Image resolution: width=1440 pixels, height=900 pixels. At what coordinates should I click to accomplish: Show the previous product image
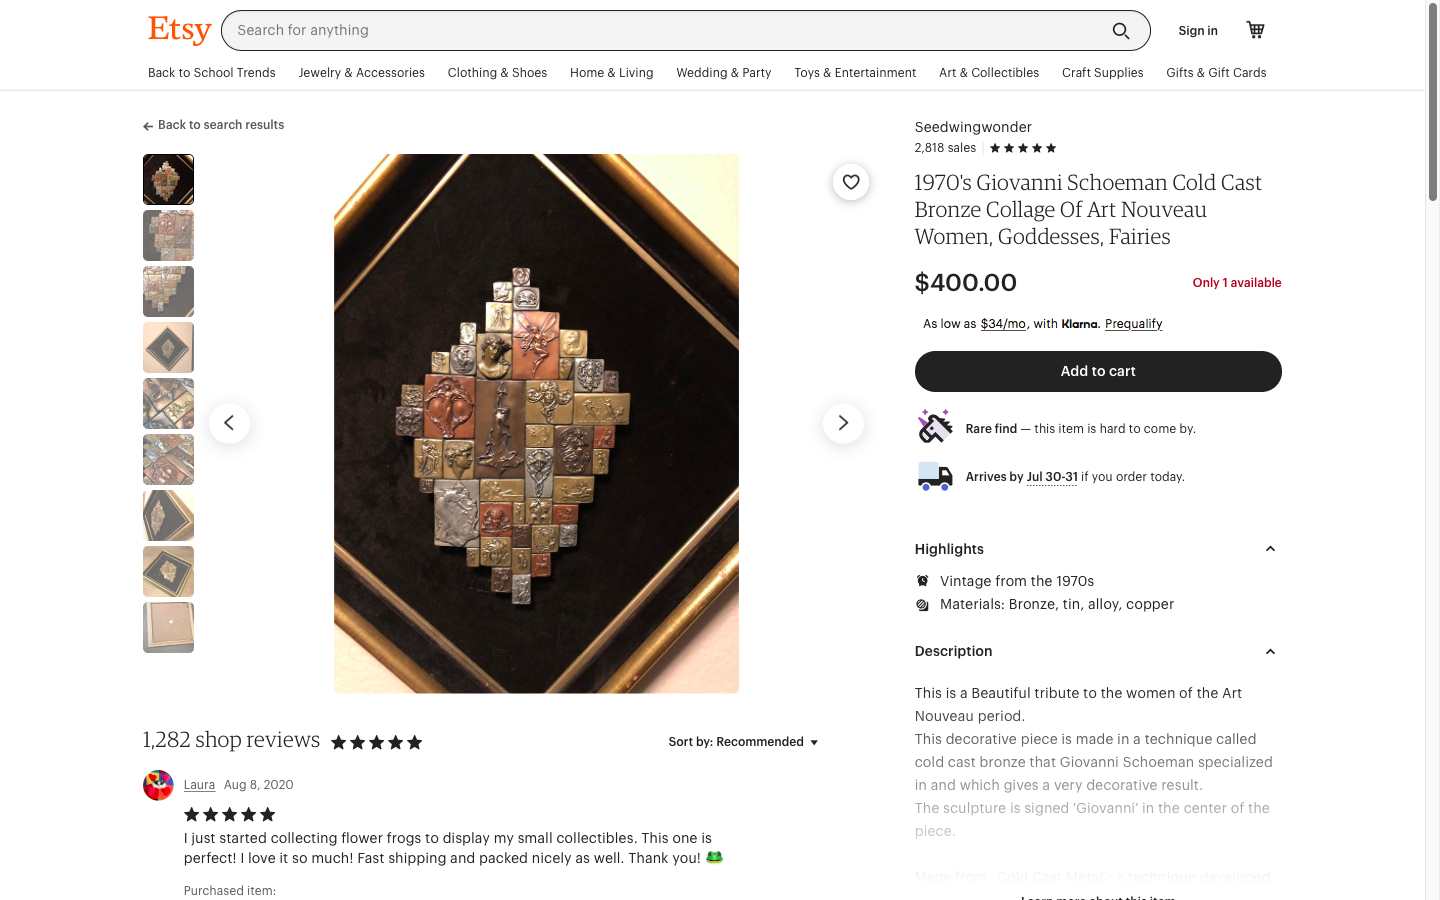click(x=229, y=423)
